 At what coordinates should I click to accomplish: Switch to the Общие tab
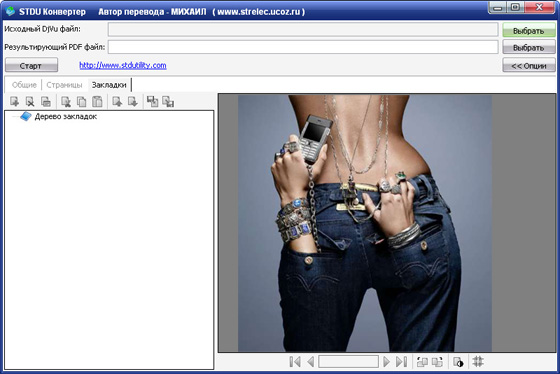tap(24, 85)
